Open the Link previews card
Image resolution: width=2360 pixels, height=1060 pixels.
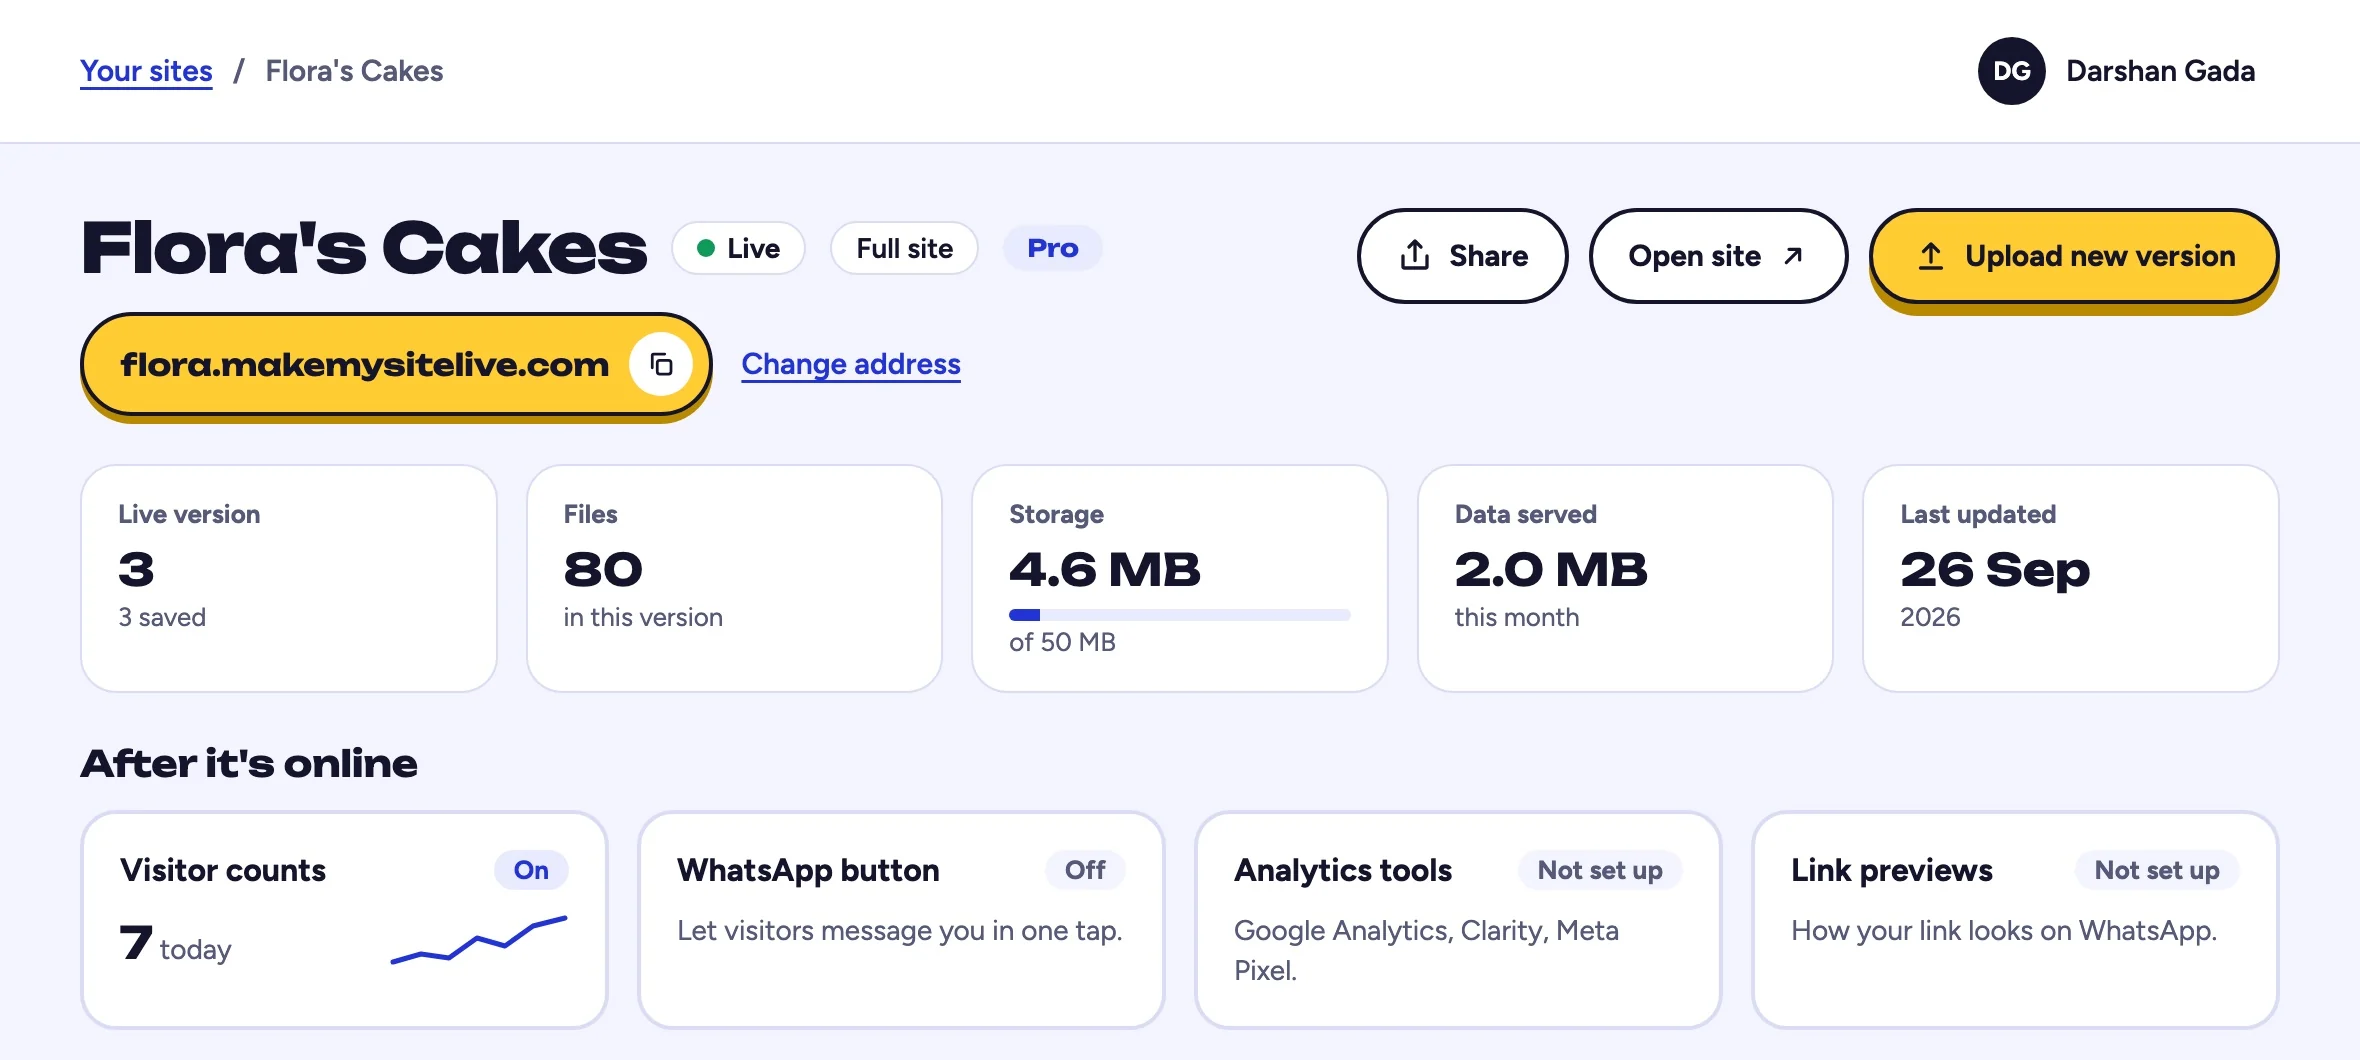pos(2015,920)
